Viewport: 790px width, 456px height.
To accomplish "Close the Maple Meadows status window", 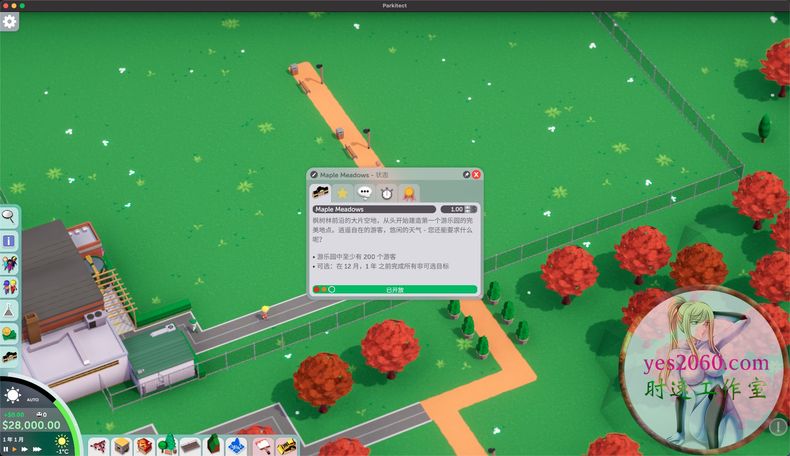I will click(x=477, y=174).
